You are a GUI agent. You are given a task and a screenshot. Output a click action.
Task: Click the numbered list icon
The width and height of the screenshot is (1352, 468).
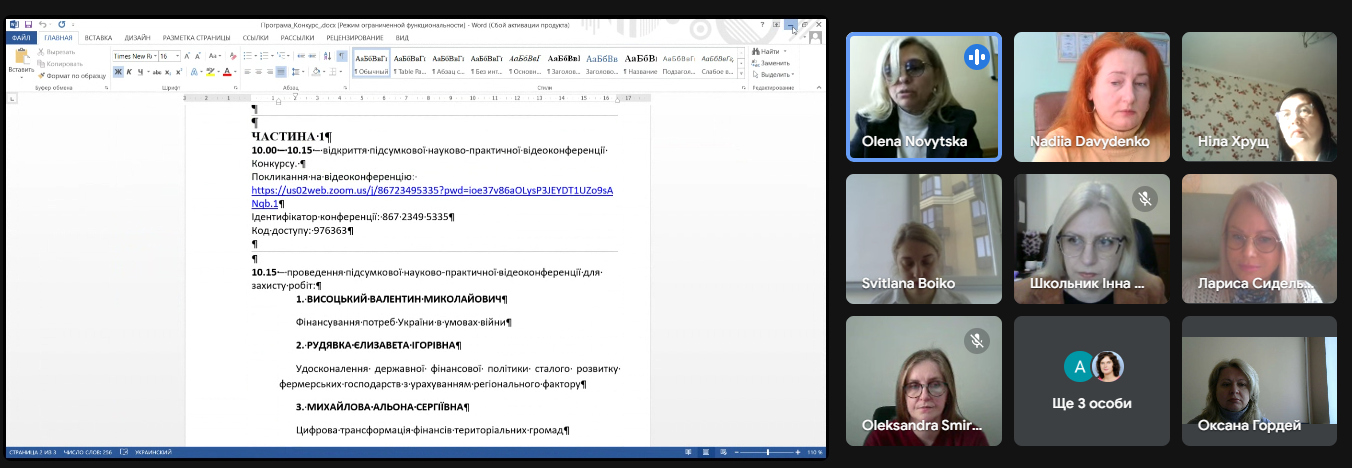pos(264,56)
